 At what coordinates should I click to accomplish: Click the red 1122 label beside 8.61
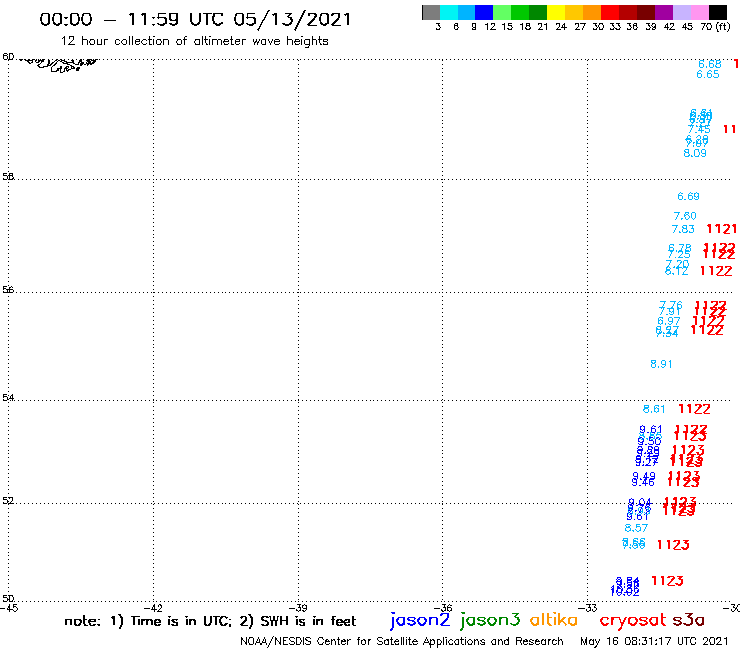tap(694, 409)
